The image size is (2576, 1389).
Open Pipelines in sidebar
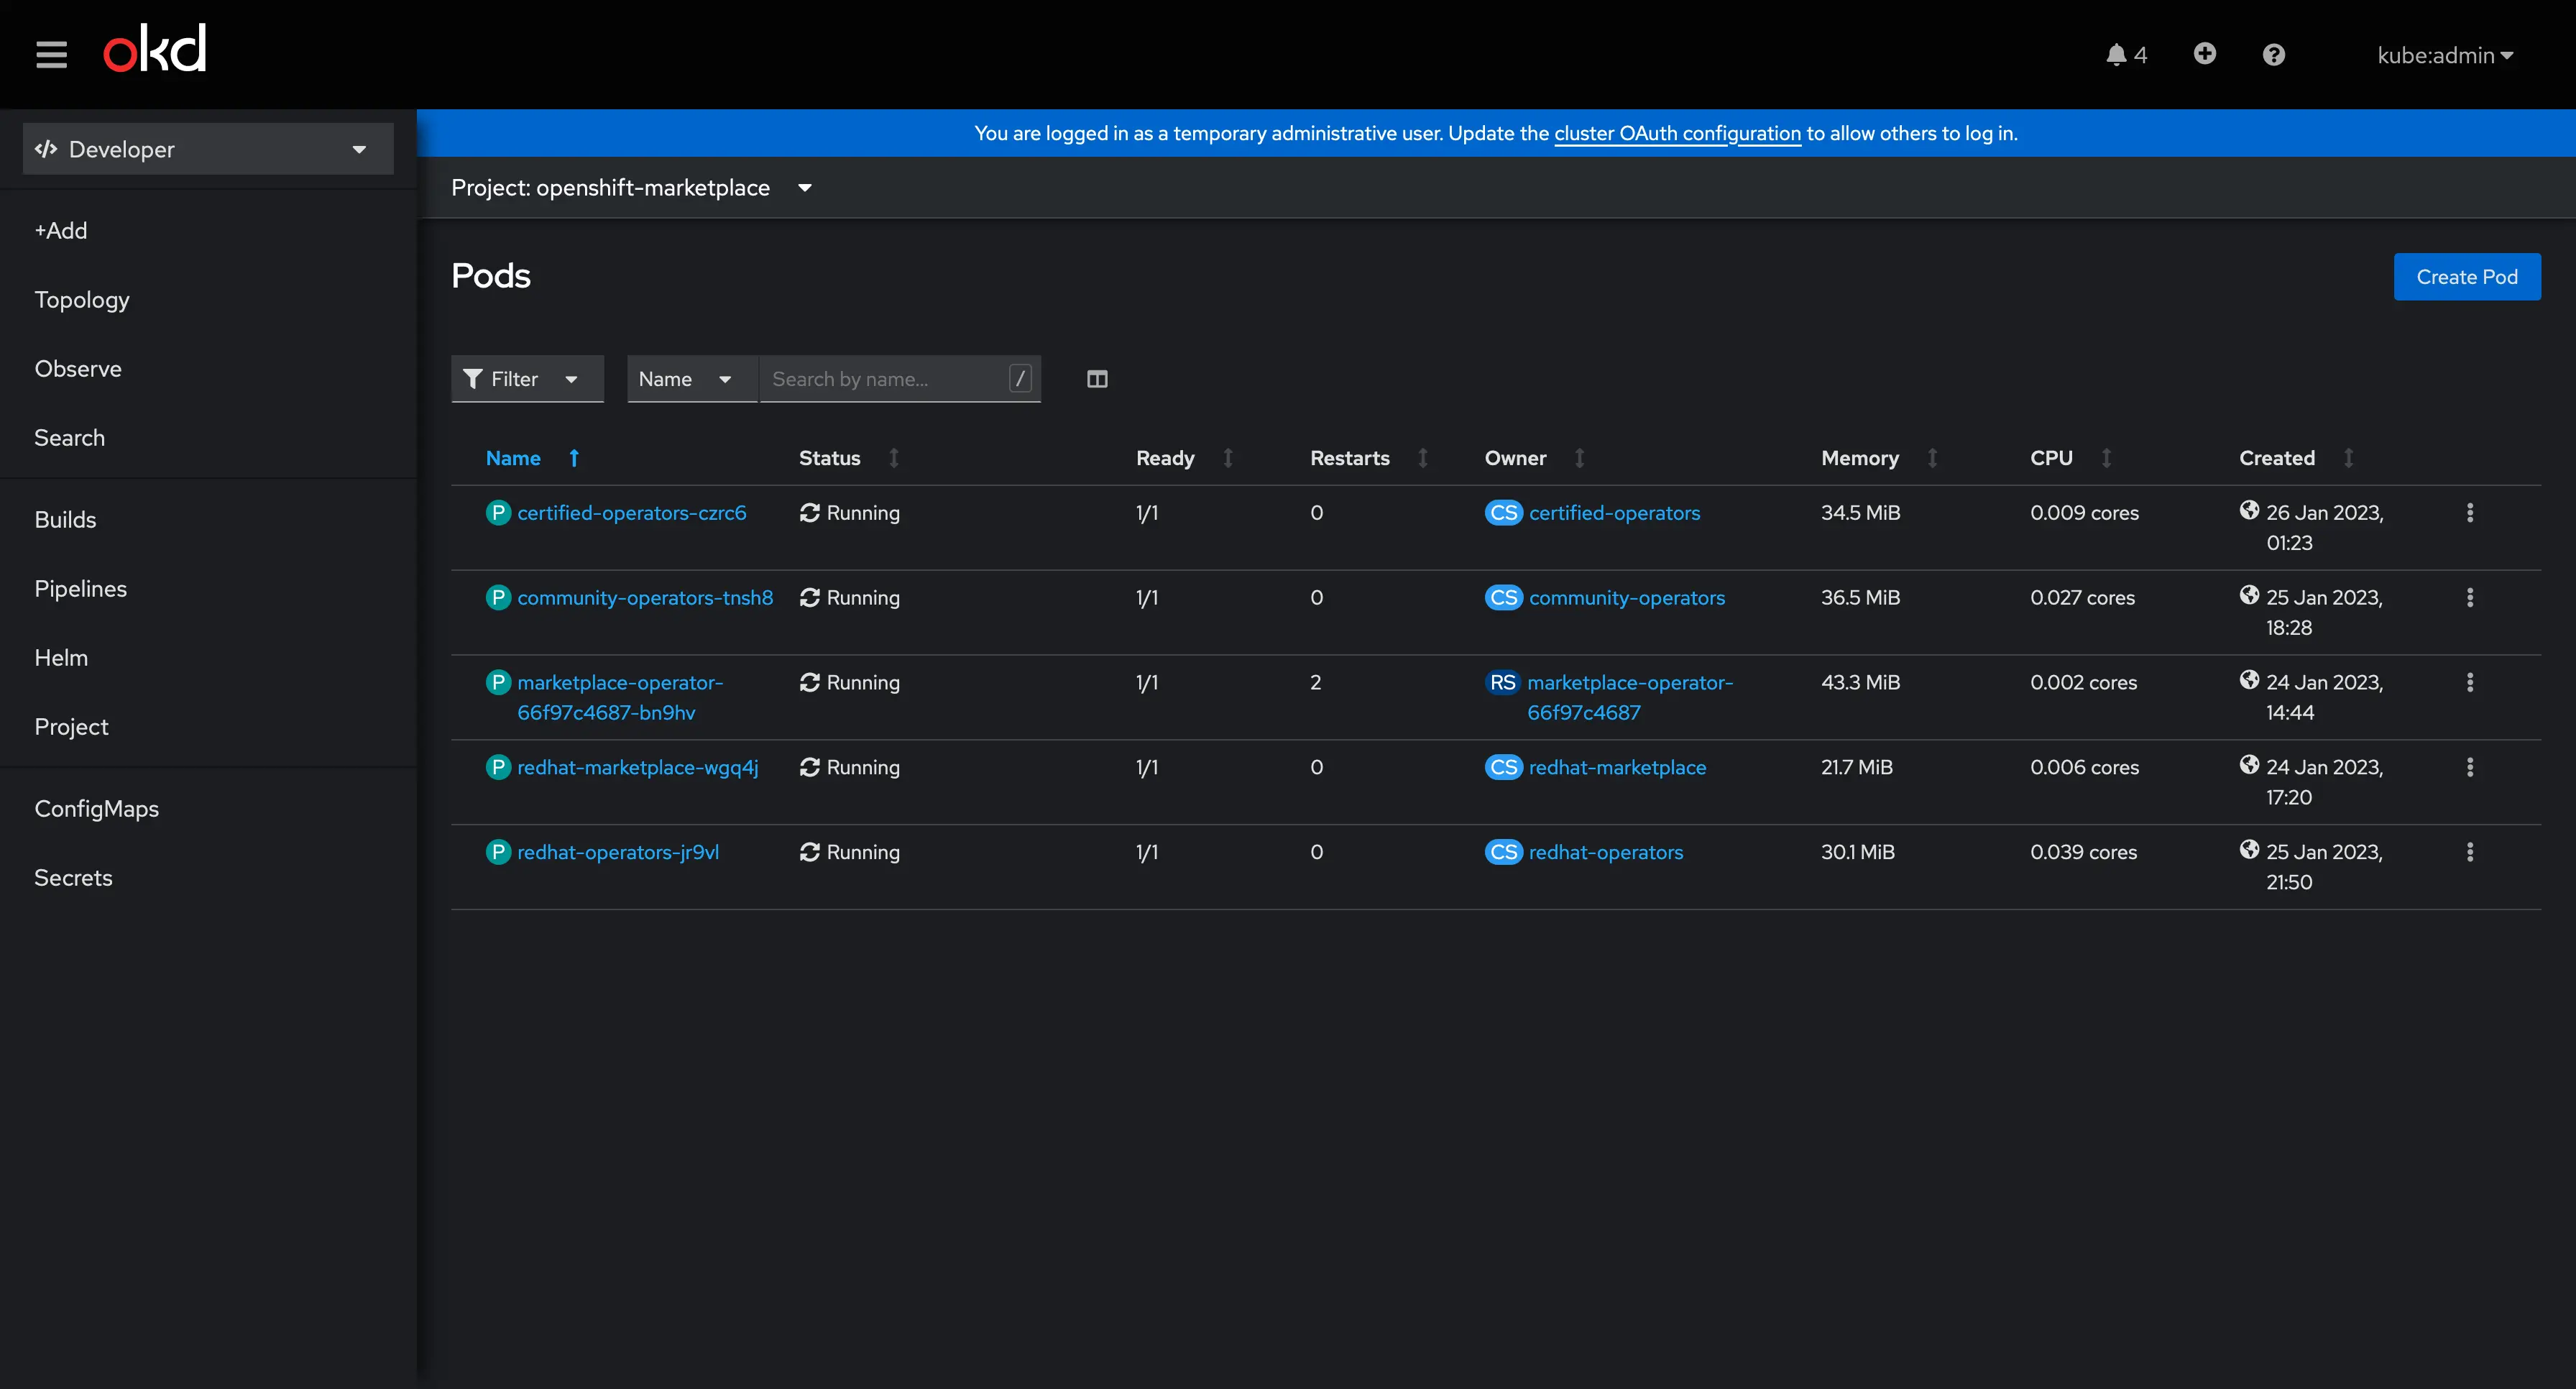click(80, 588)
